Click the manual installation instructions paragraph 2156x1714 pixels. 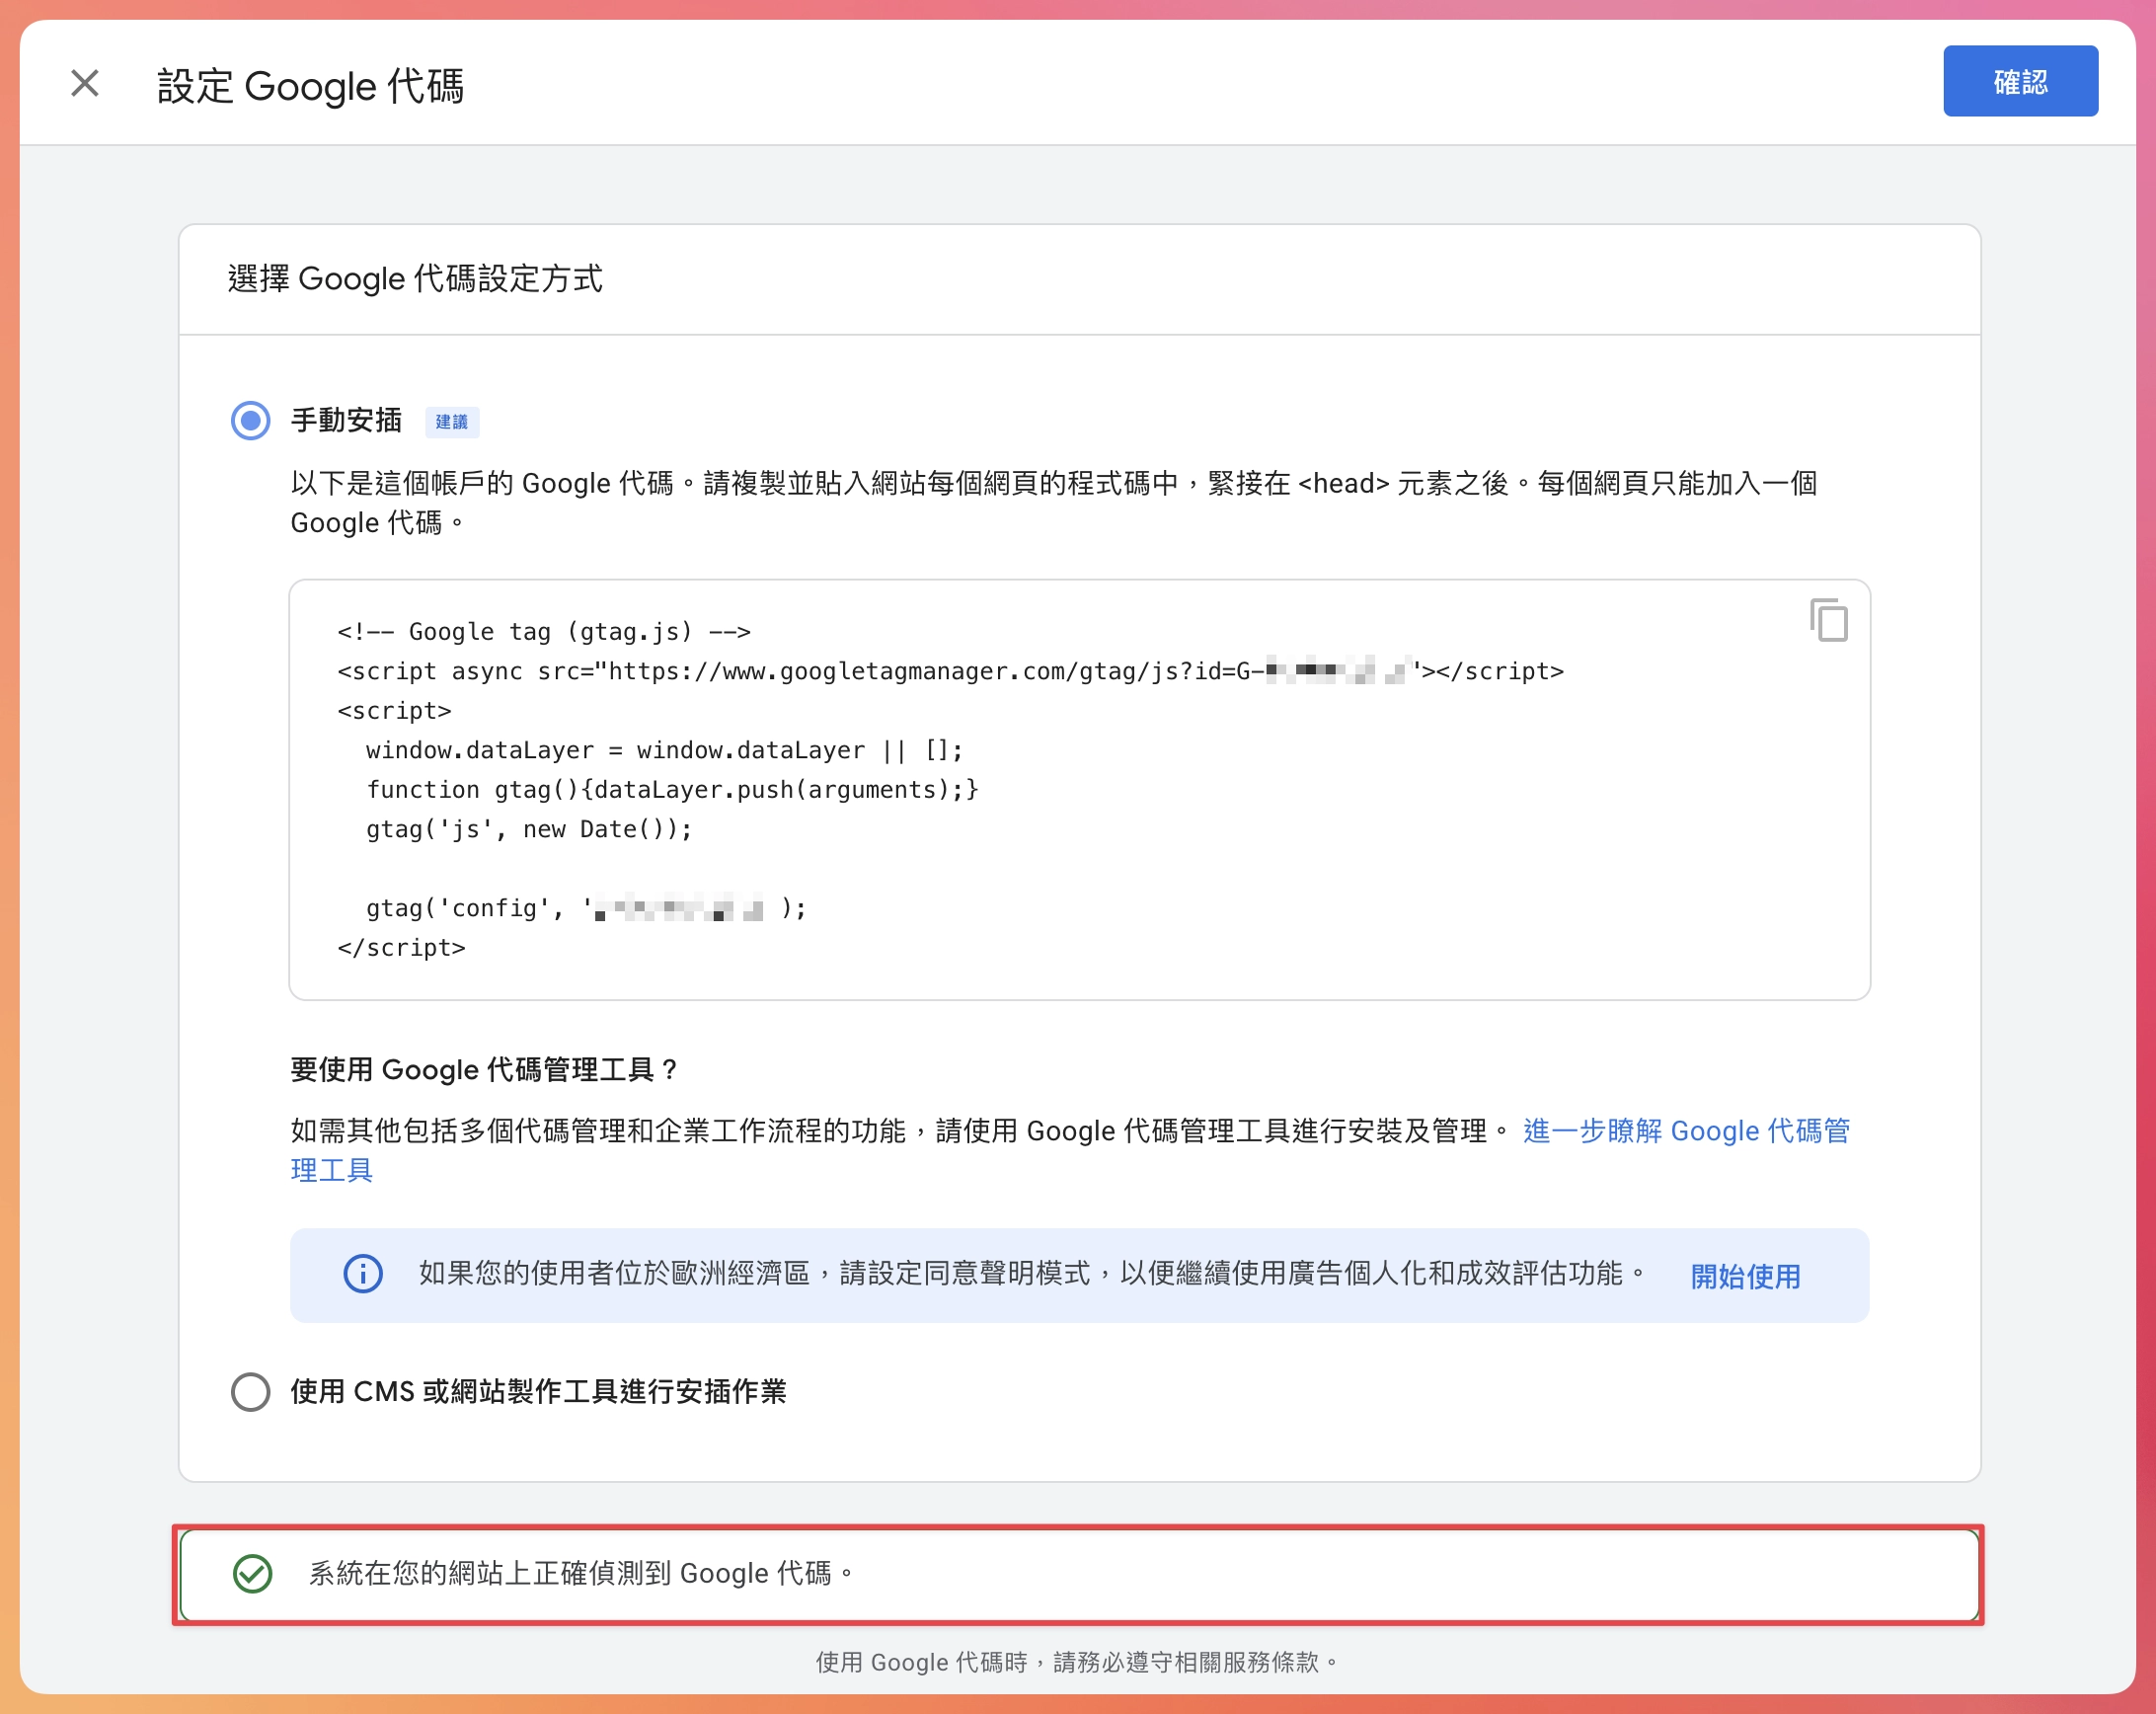(x=1050, y=502)
